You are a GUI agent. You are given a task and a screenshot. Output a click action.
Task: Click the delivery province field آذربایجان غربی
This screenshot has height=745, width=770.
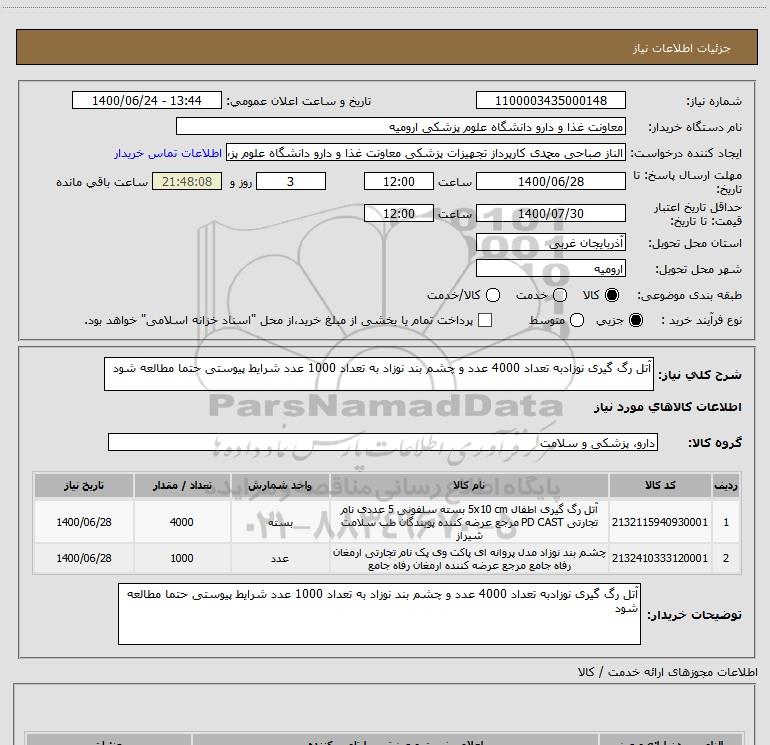pyautogui.click(x=551, y=243)
